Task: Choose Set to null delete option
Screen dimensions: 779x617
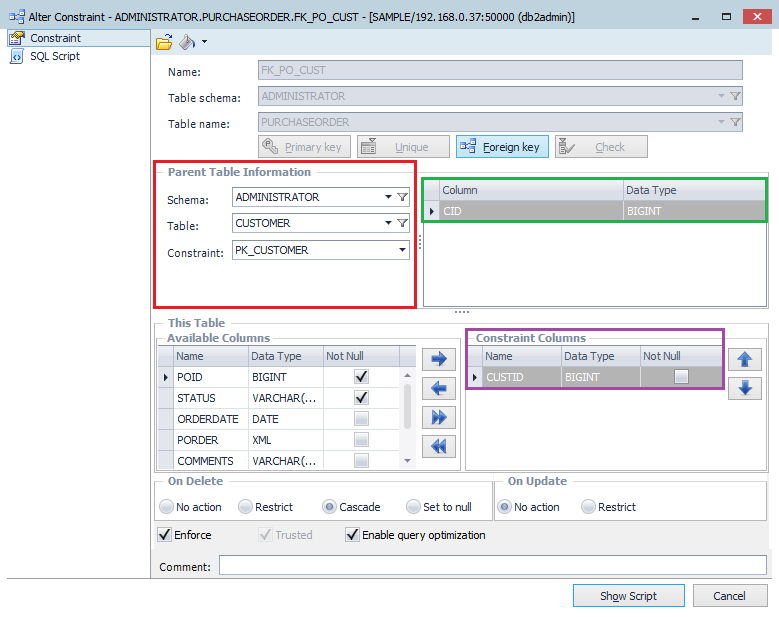Action: pos(415,507)
